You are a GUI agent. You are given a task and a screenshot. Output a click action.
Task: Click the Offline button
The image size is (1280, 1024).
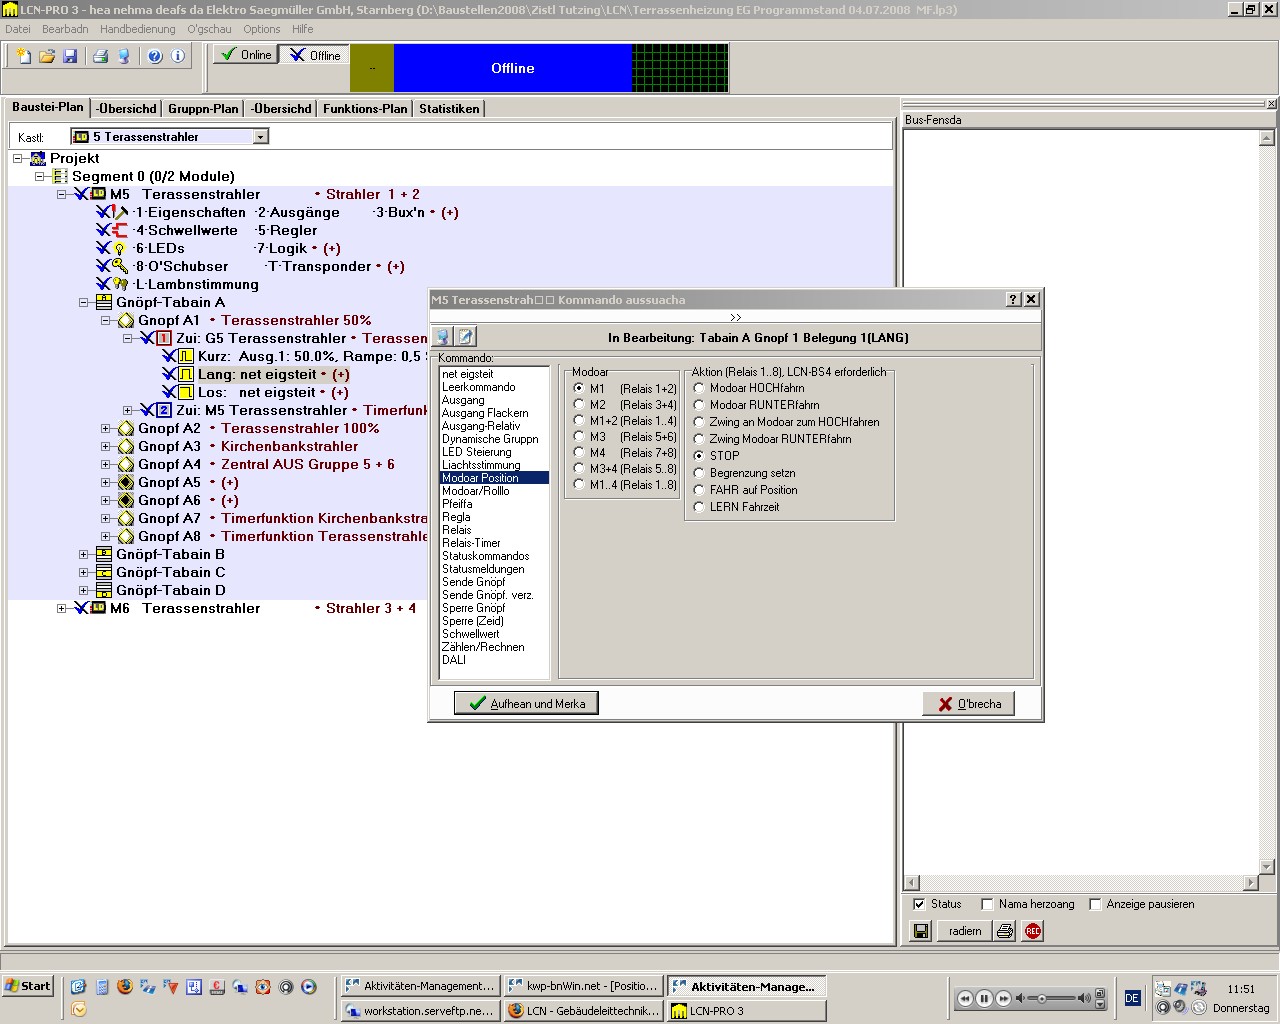pyautogui.click(x=315, y=55)
